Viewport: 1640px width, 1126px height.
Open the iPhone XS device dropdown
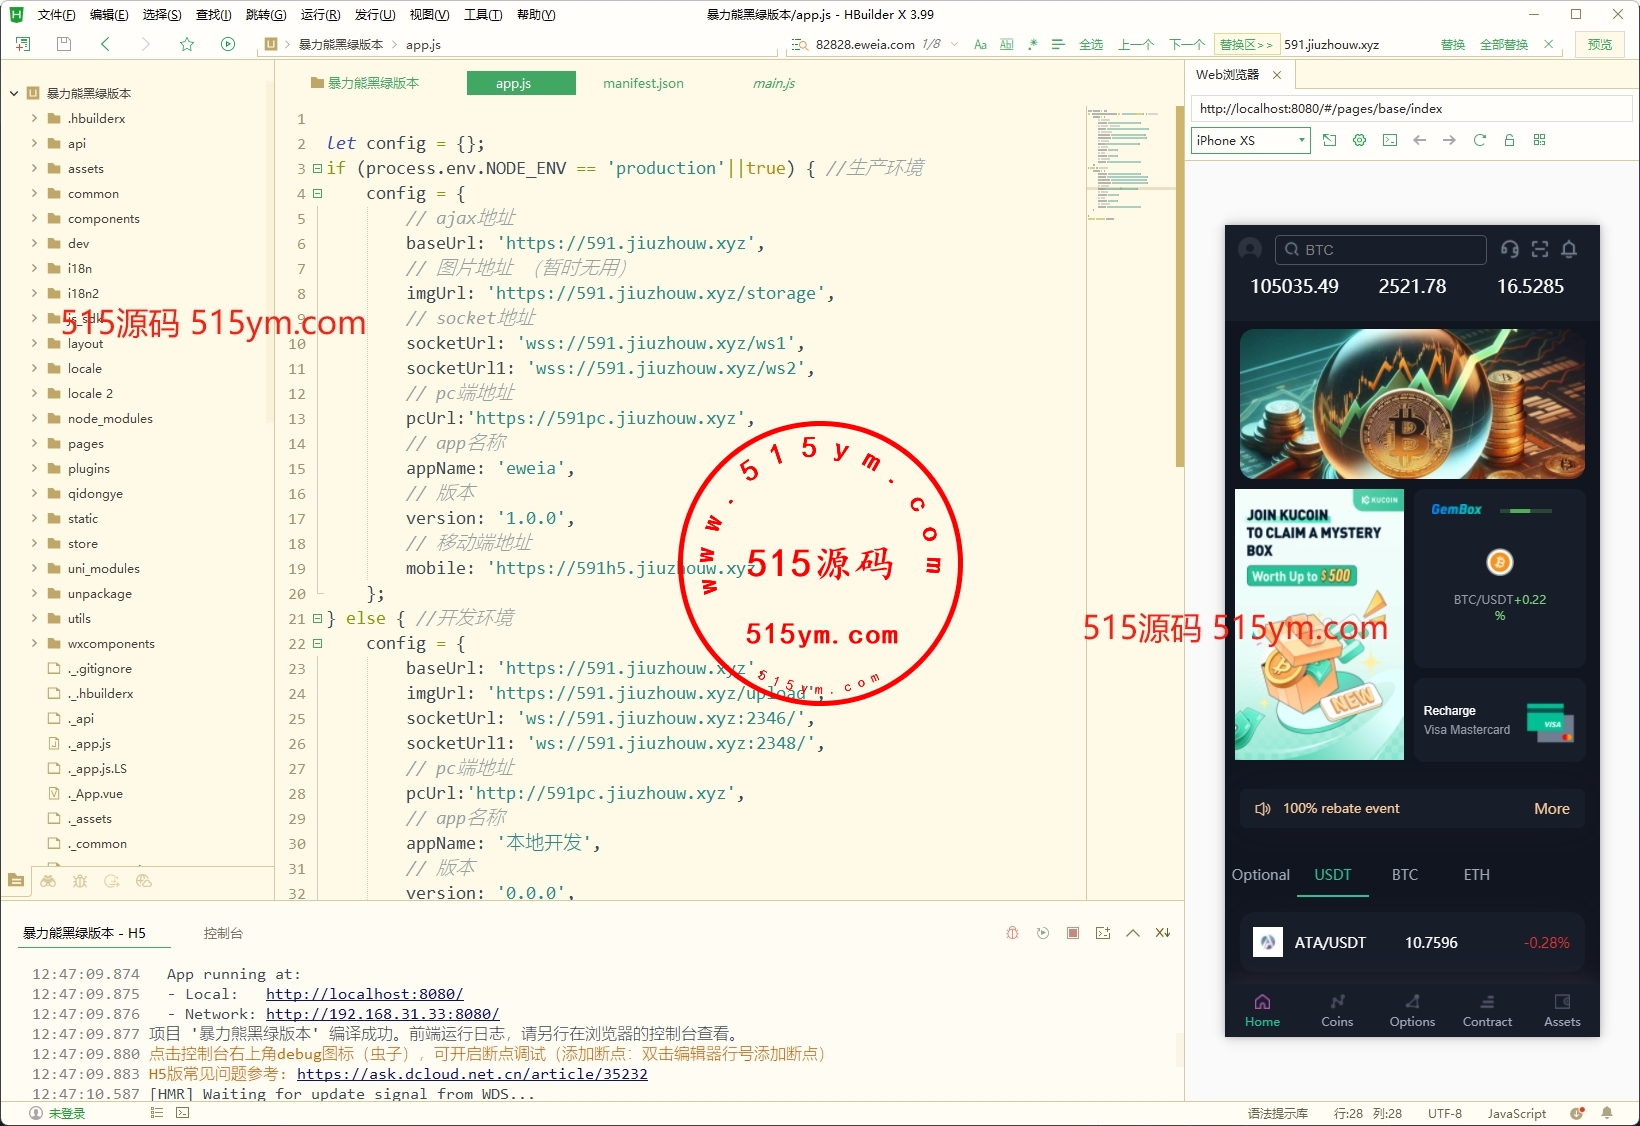(x=1250, y=140)
